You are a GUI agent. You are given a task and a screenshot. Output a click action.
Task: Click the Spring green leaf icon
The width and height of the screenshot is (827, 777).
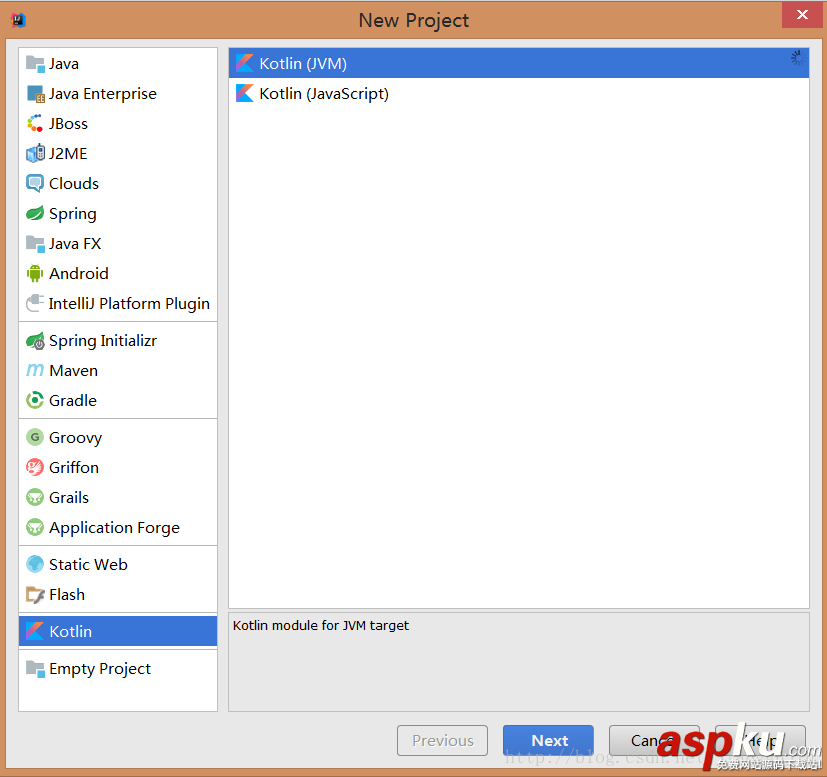coord(35,214)
